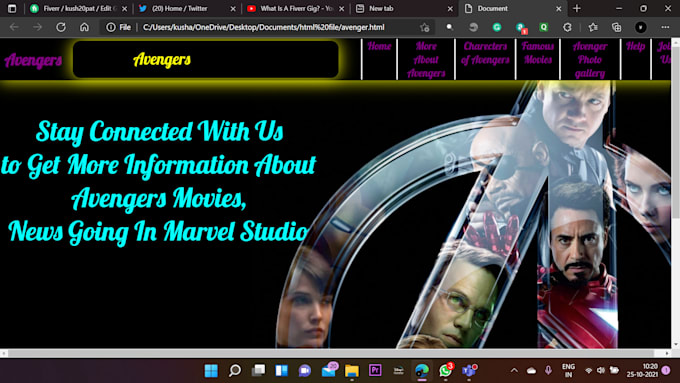680x383 pixels.
Task: Open the green Q extension icon
Action: click(x=543, y=27)
